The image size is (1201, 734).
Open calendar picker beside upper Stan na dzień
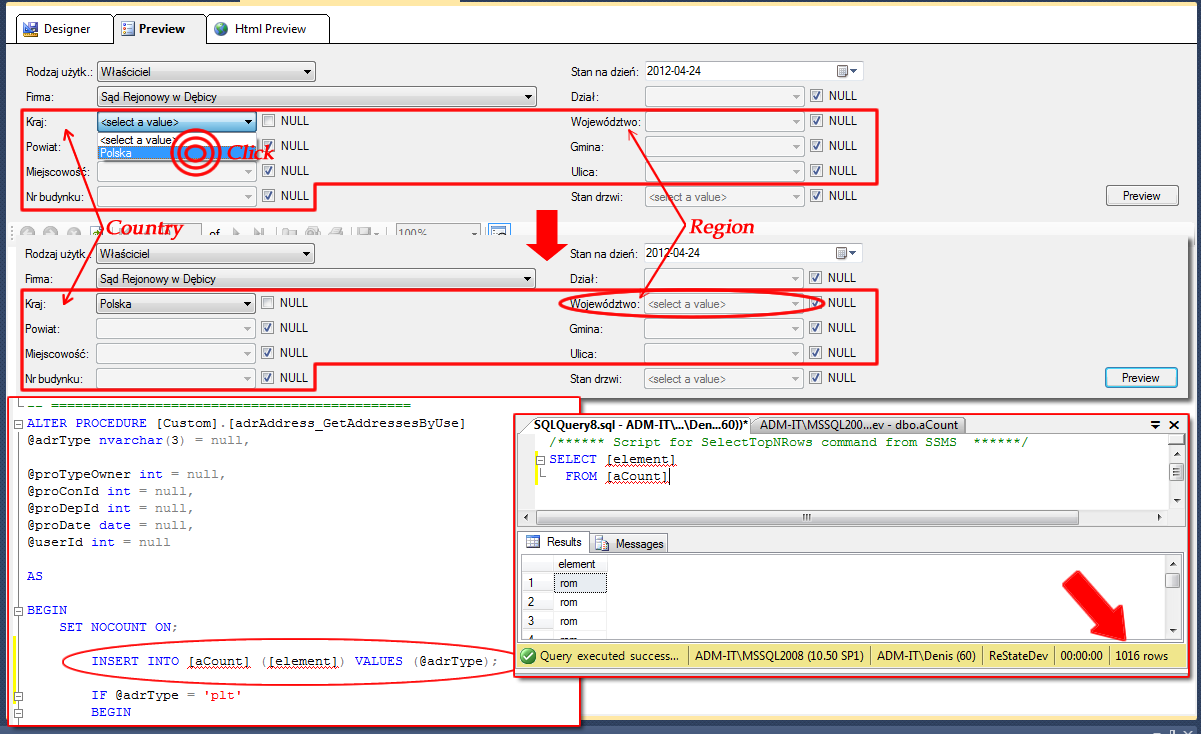pos(848,71)
